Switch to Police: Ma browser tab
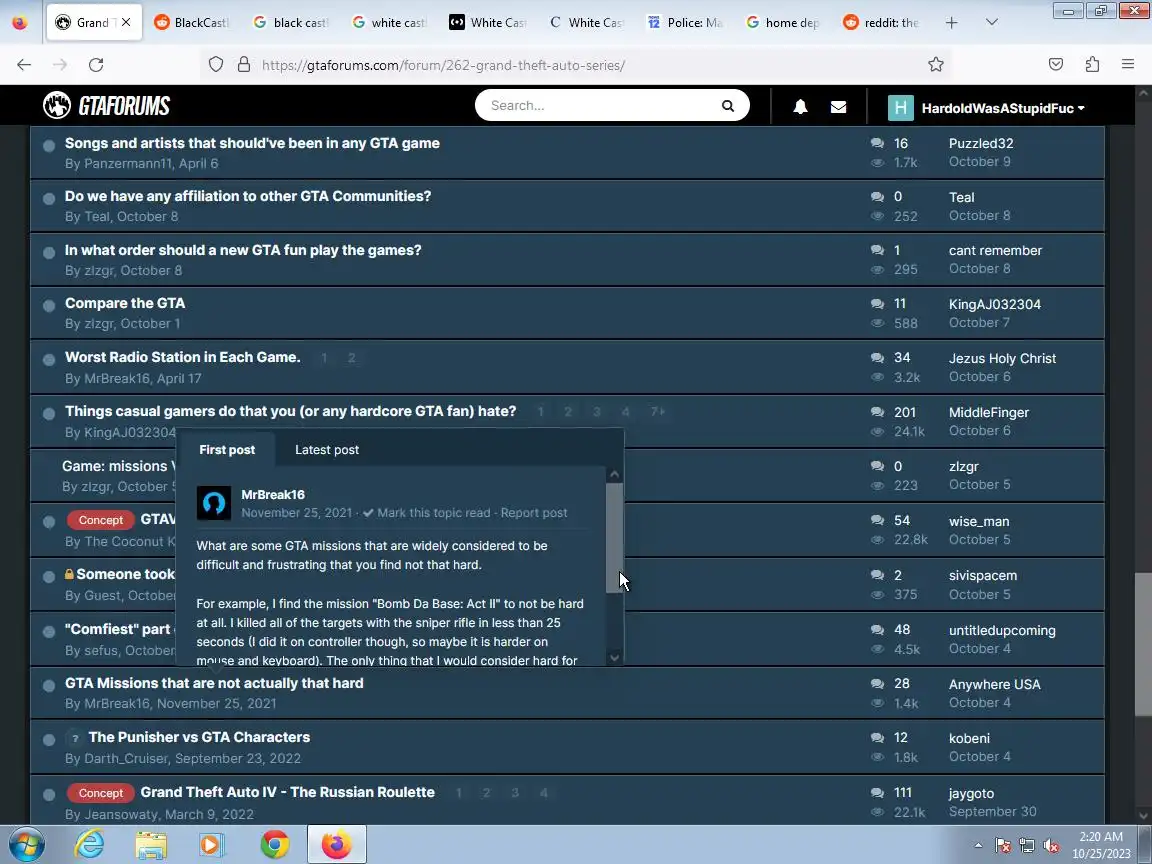1152x864 pixels. (685, 23)
